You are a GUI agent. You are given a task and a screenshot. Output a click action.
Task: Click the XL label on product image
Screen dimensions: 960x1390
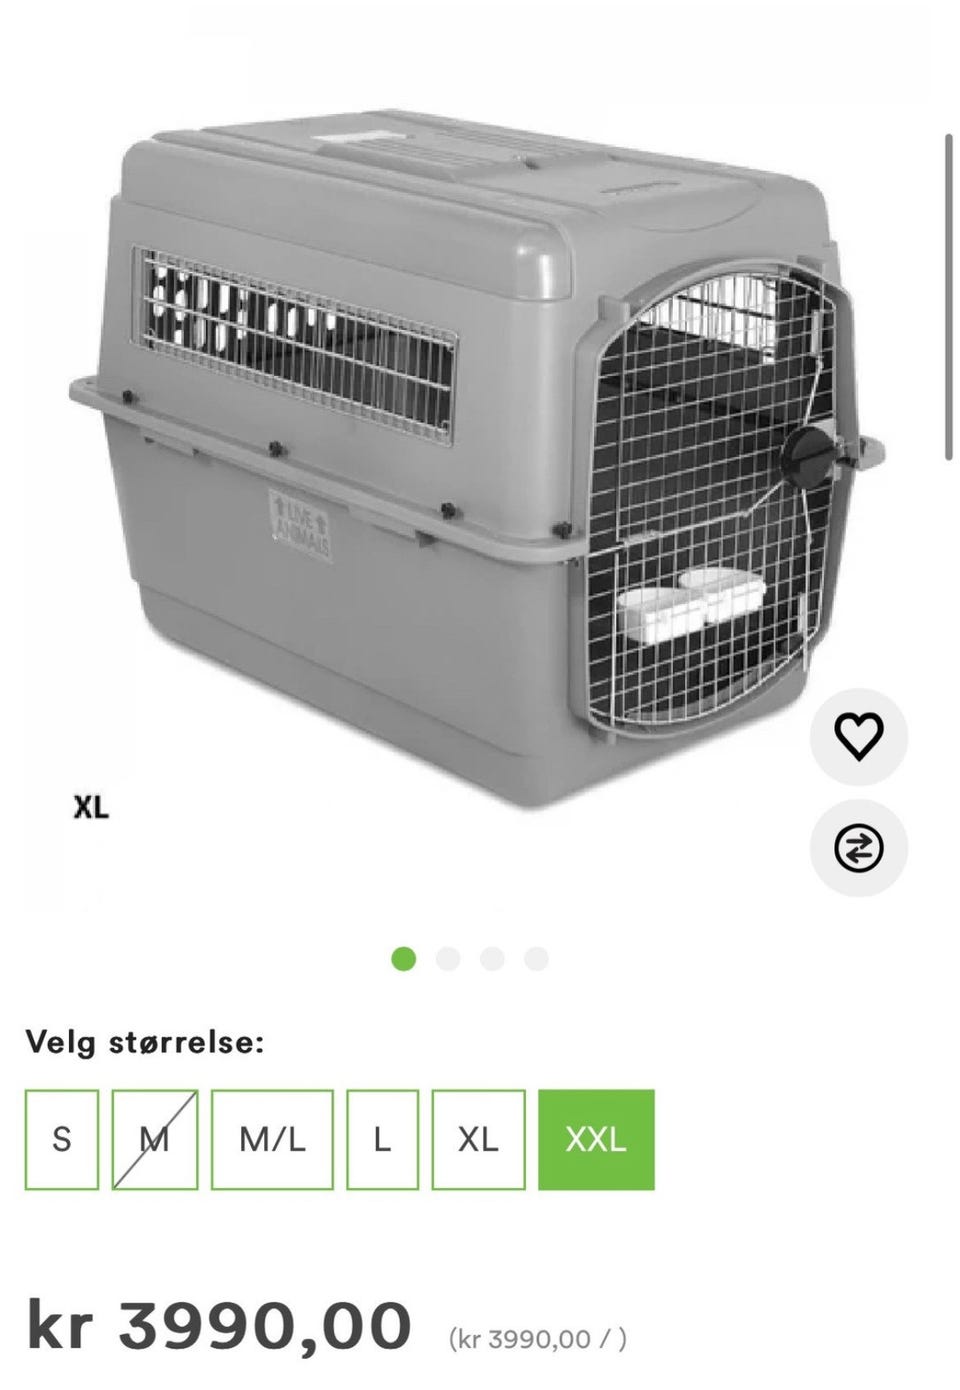click(x=91, y=807)
